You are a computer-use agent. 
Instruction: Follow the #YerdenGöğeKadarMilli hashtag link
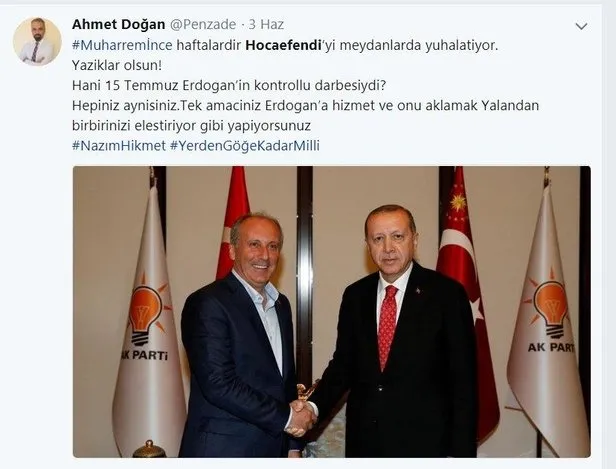tap(245, 146)
